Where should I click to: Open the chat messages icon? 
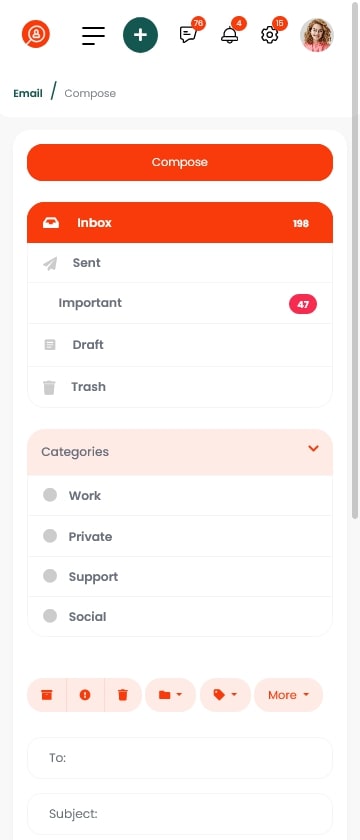[188, 35]
